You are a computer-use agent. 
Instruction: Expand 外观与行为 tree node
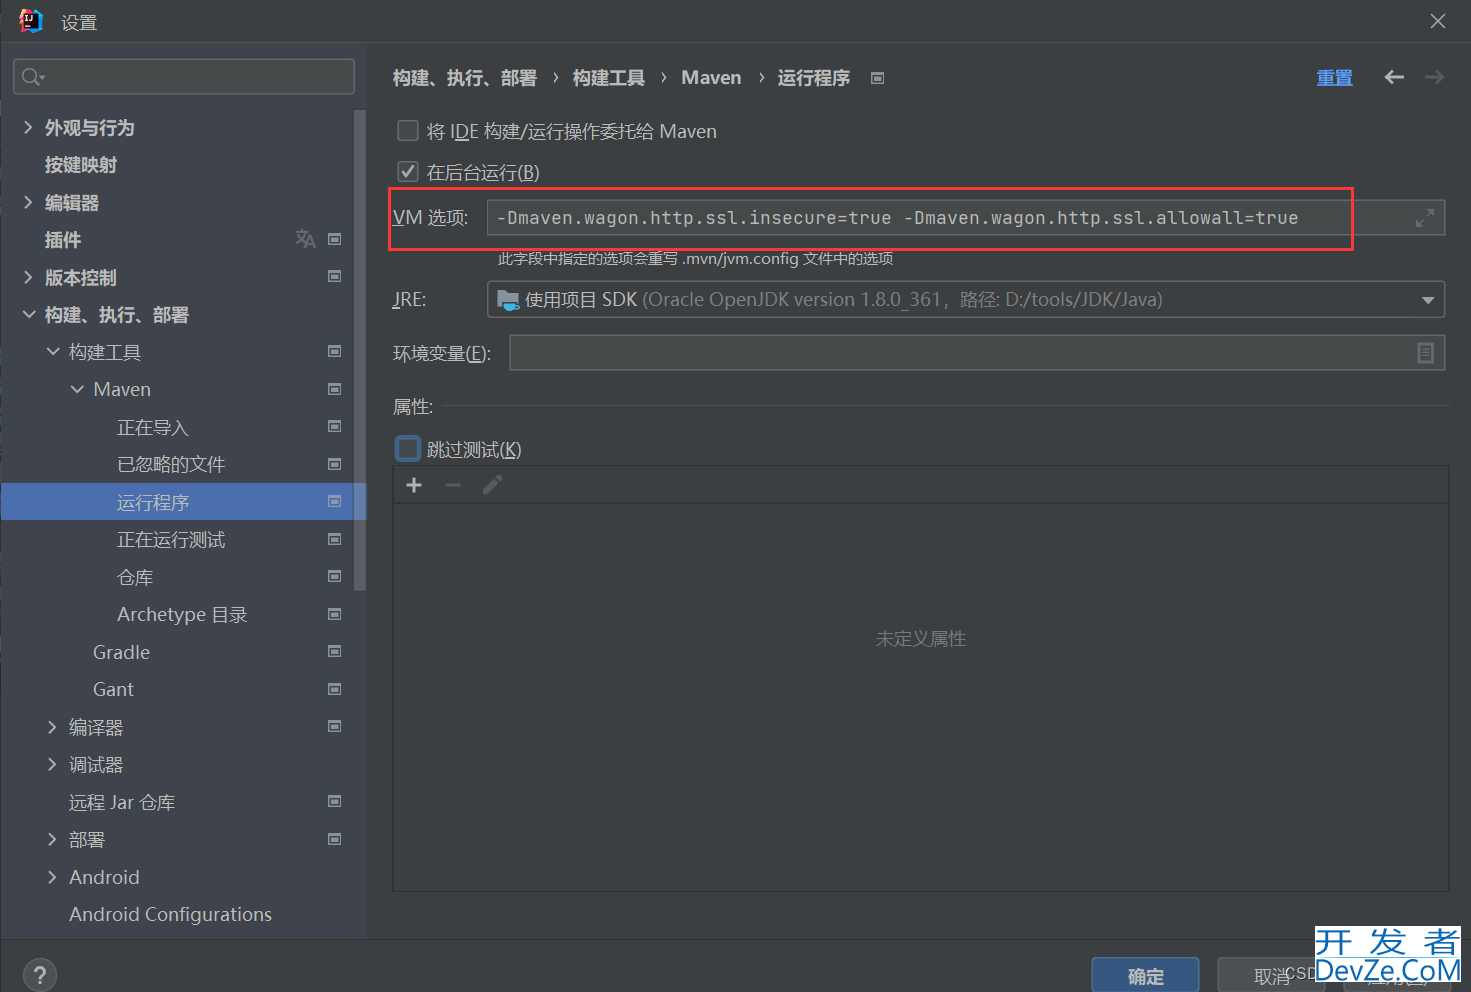pos(28,127)
